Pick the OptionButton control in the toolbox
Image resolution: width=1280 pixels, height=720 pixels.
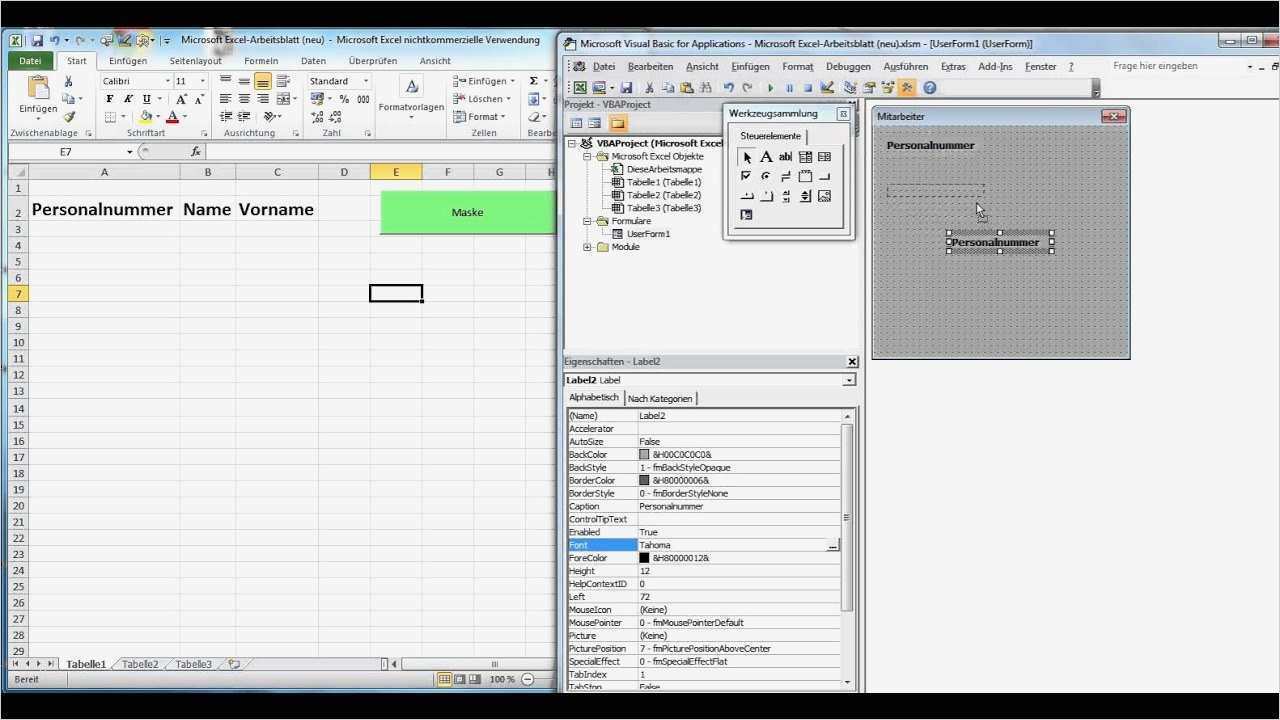point(766,176)
